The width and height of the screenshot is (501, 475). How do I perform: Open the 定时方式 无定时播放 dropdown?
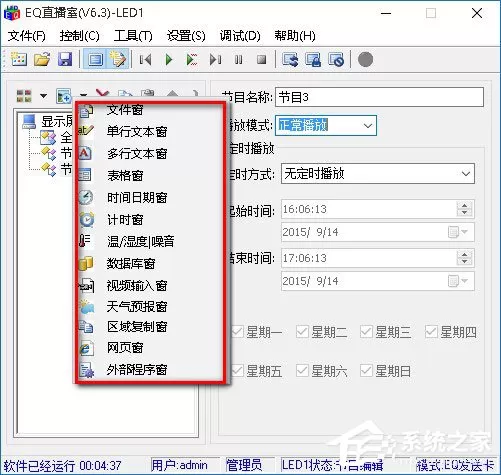[x=378, y=173]
